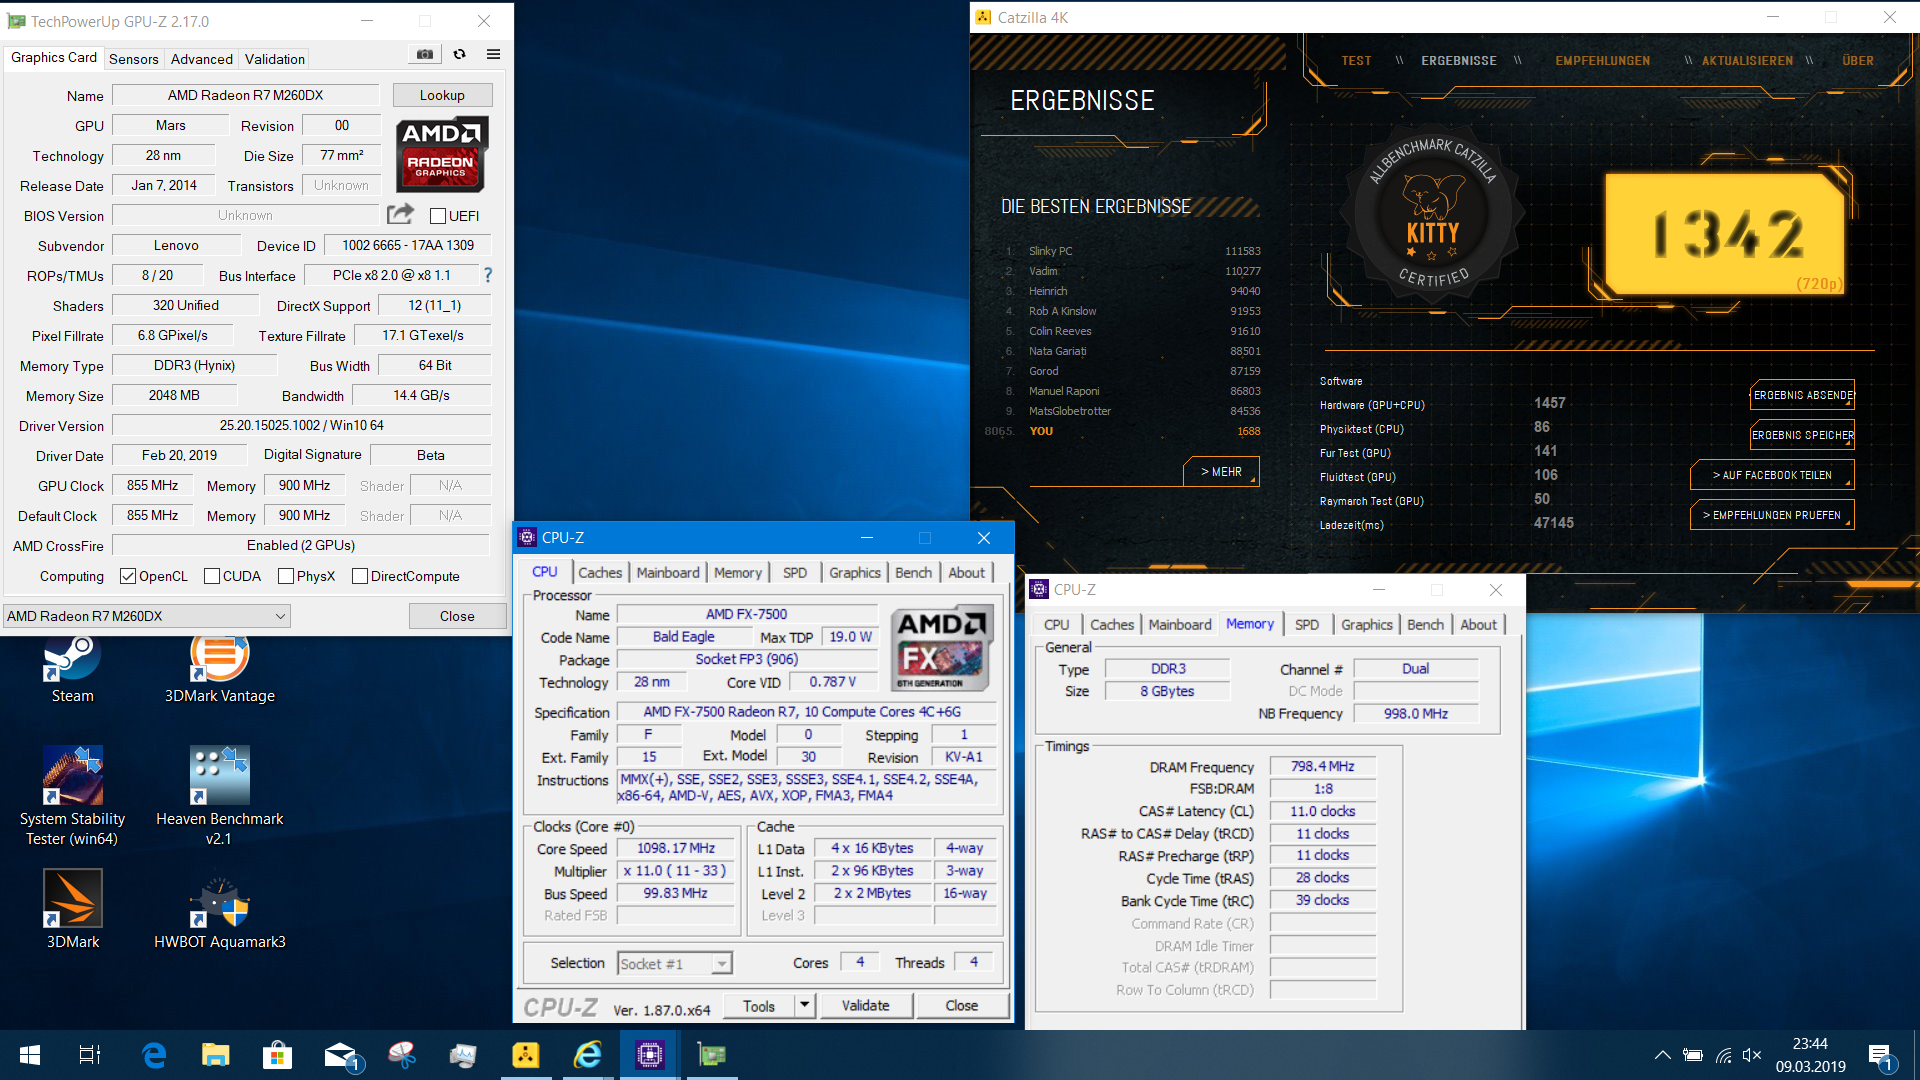Click Tools button in CPU-Z
Screen dimensions: 1920x1080
coord(759,1005)
